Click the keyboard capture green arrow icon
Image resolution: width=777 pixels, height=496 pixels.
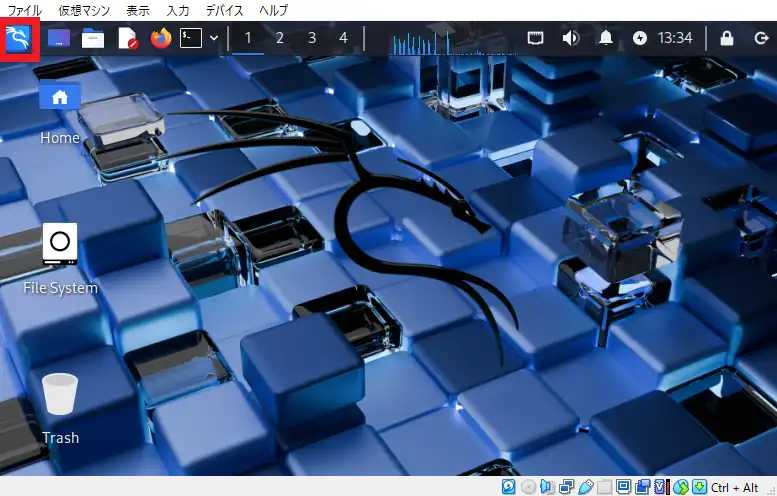pos(699,487)
